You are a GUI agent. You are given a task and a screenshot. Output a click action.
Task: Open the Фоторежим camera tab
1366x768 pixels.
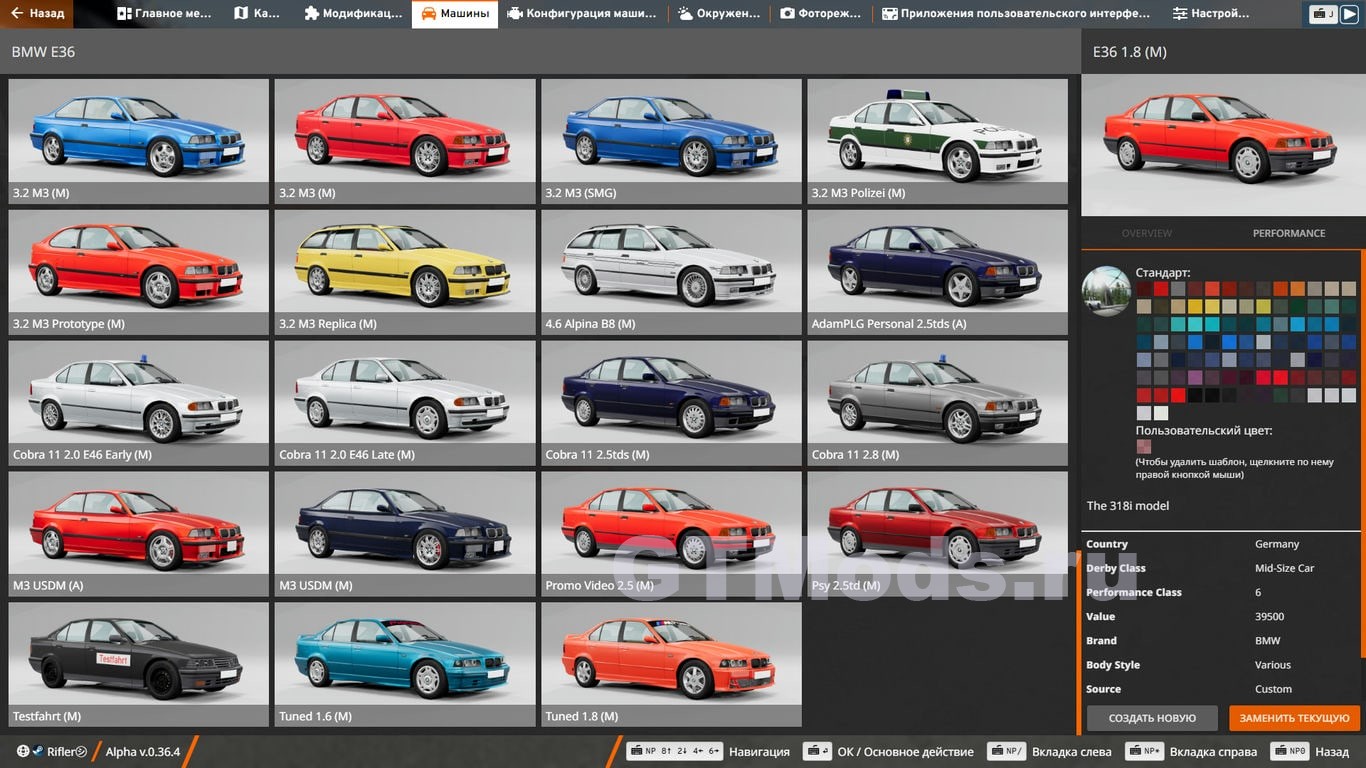click(x=821, y=14)
